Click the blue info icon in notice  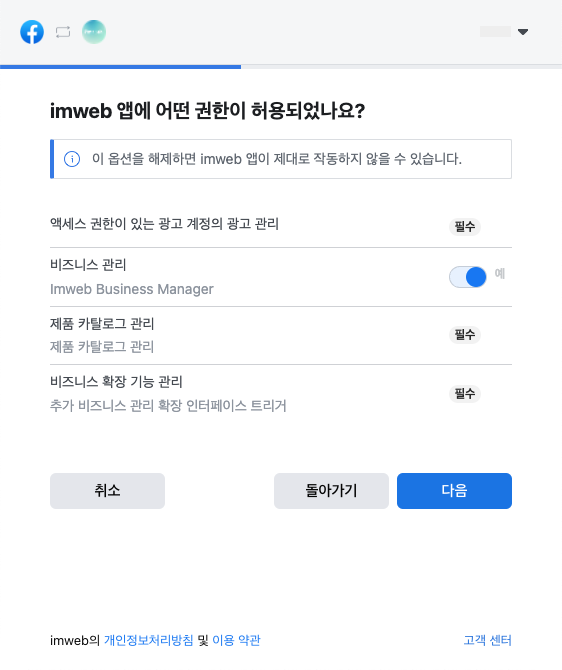72,159
